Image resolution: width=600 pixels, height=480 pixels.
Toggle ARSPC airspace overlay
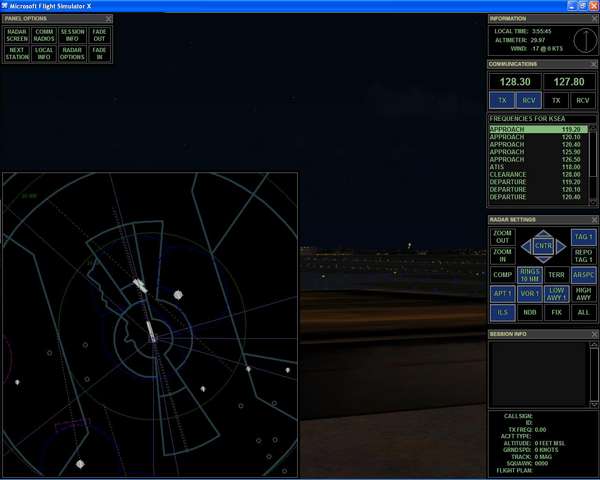click(x=584, y=274)
